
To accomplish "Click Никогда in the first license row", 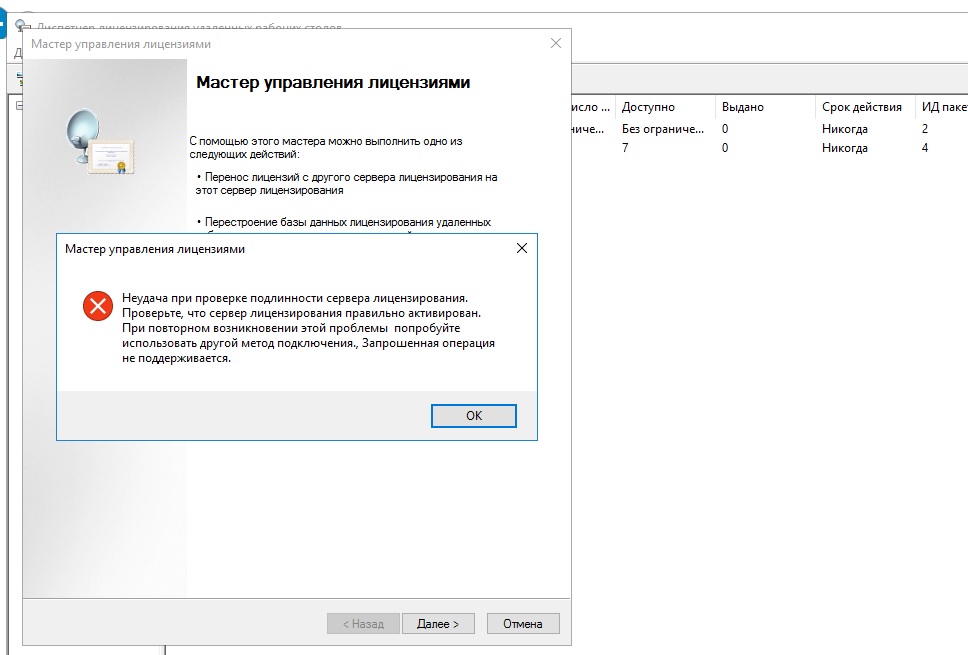I will (845, 129).
